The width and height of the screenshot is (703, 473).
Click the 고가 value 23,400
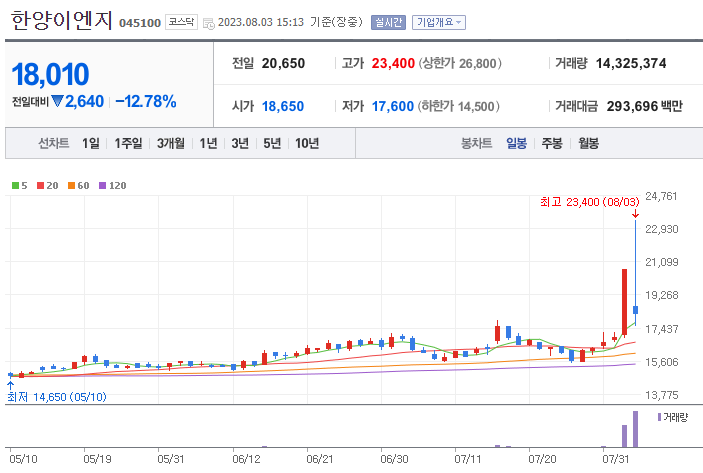click(x=393, y=64)
